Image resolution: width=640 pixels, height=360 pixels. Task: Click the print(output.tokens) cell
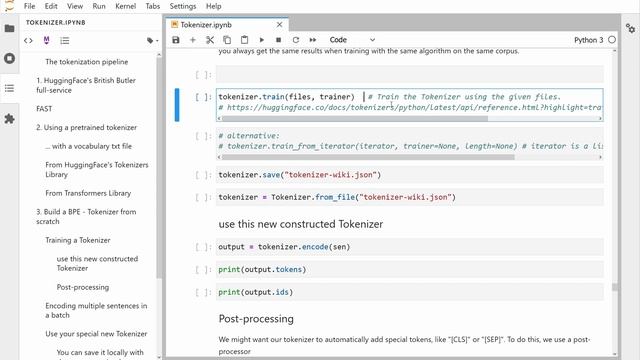409,269
